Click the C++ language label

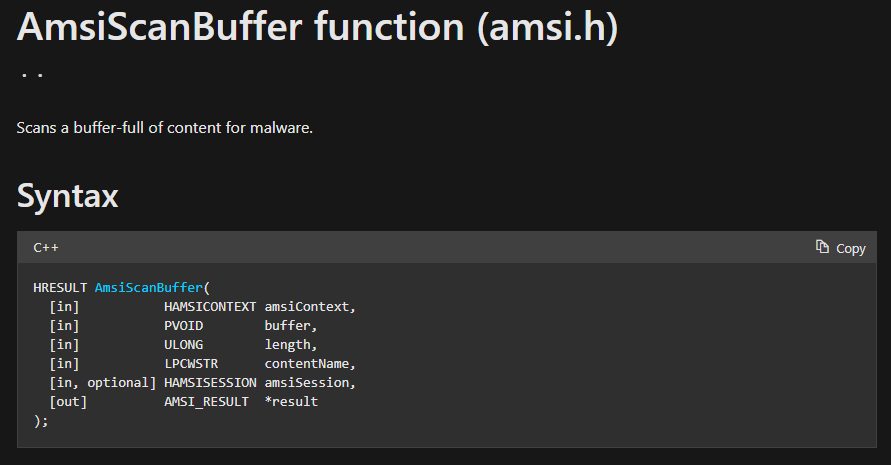(46, 247)
